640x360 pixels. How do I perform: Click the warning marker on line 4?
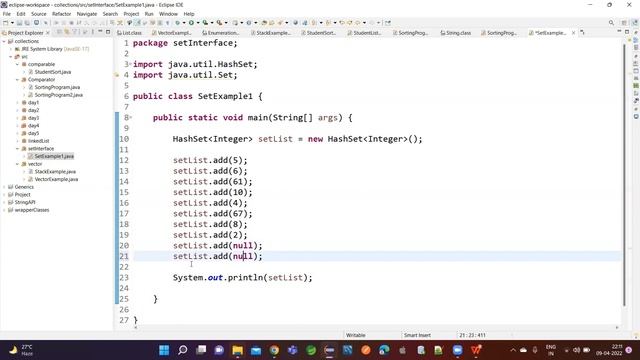(x=117, y=75)
